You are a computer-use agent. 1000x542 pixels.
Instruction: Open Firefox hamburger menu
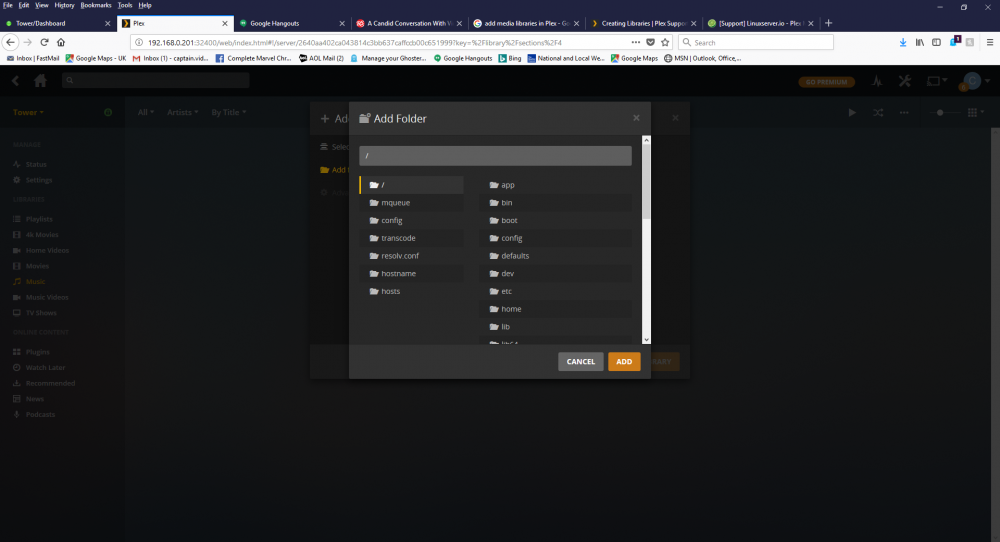(990, 42)
